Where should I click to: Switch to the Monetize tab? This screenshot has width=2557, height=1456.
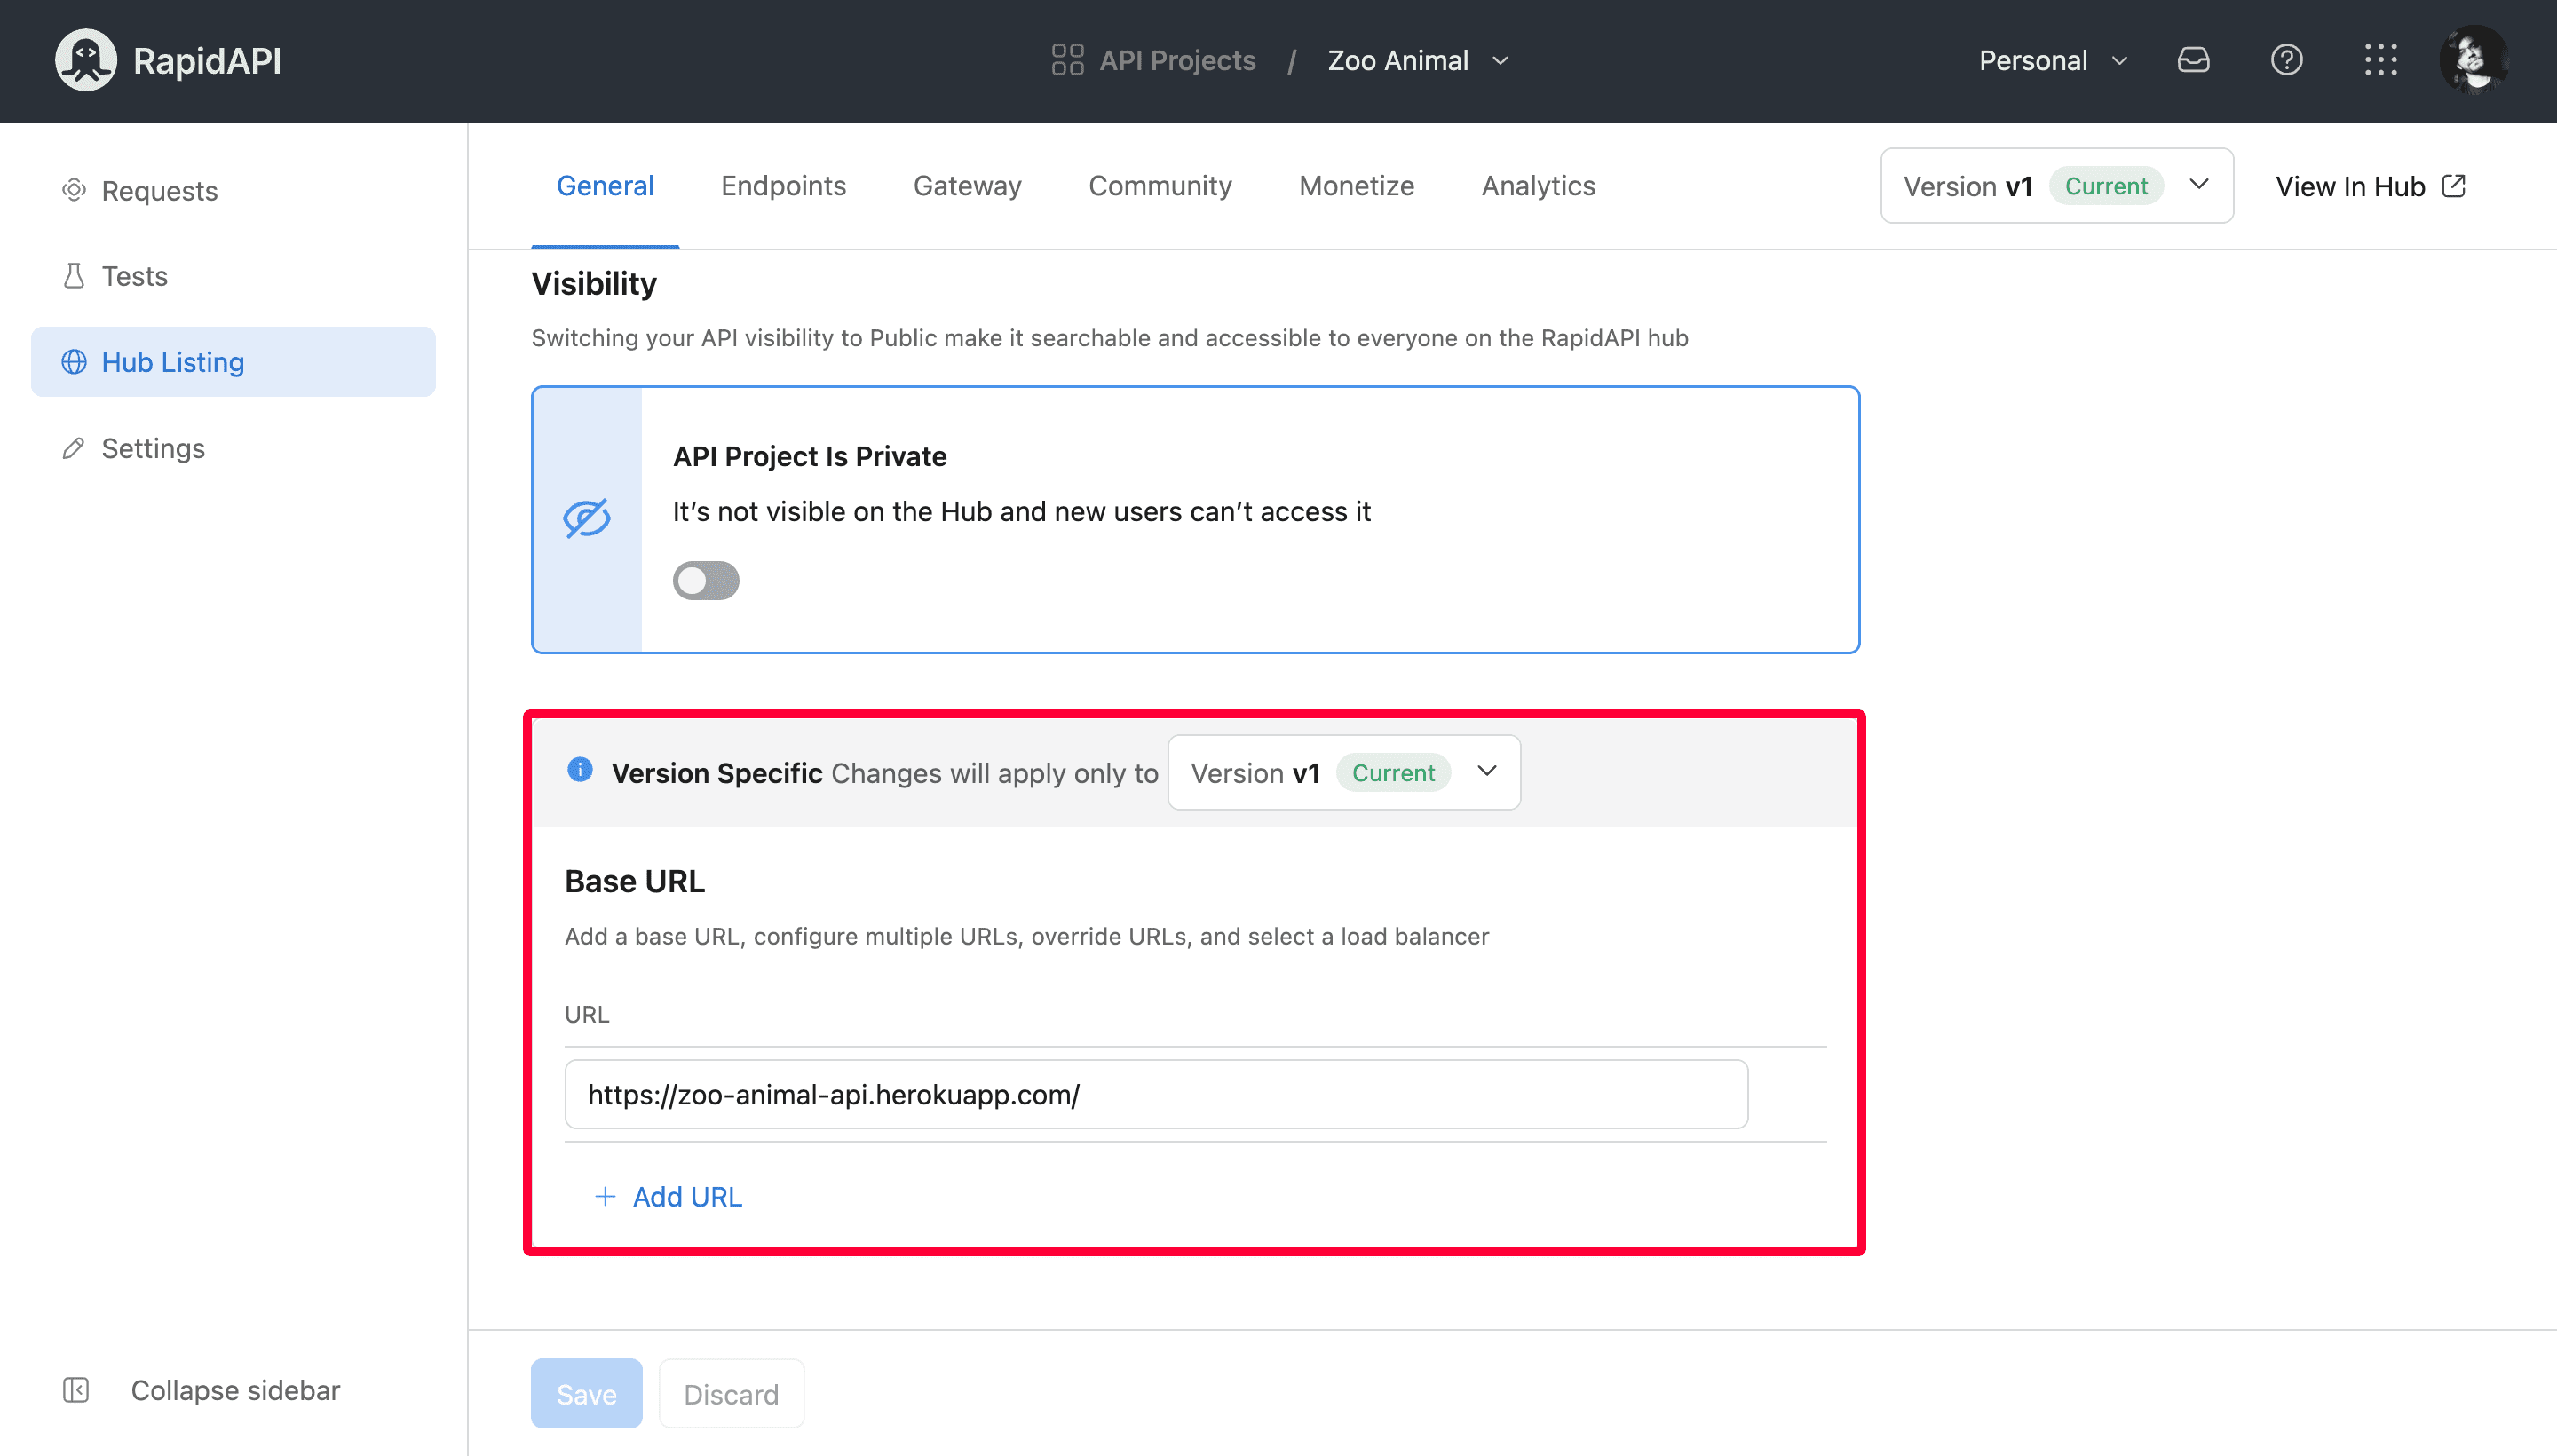[x=1356, y=186]
